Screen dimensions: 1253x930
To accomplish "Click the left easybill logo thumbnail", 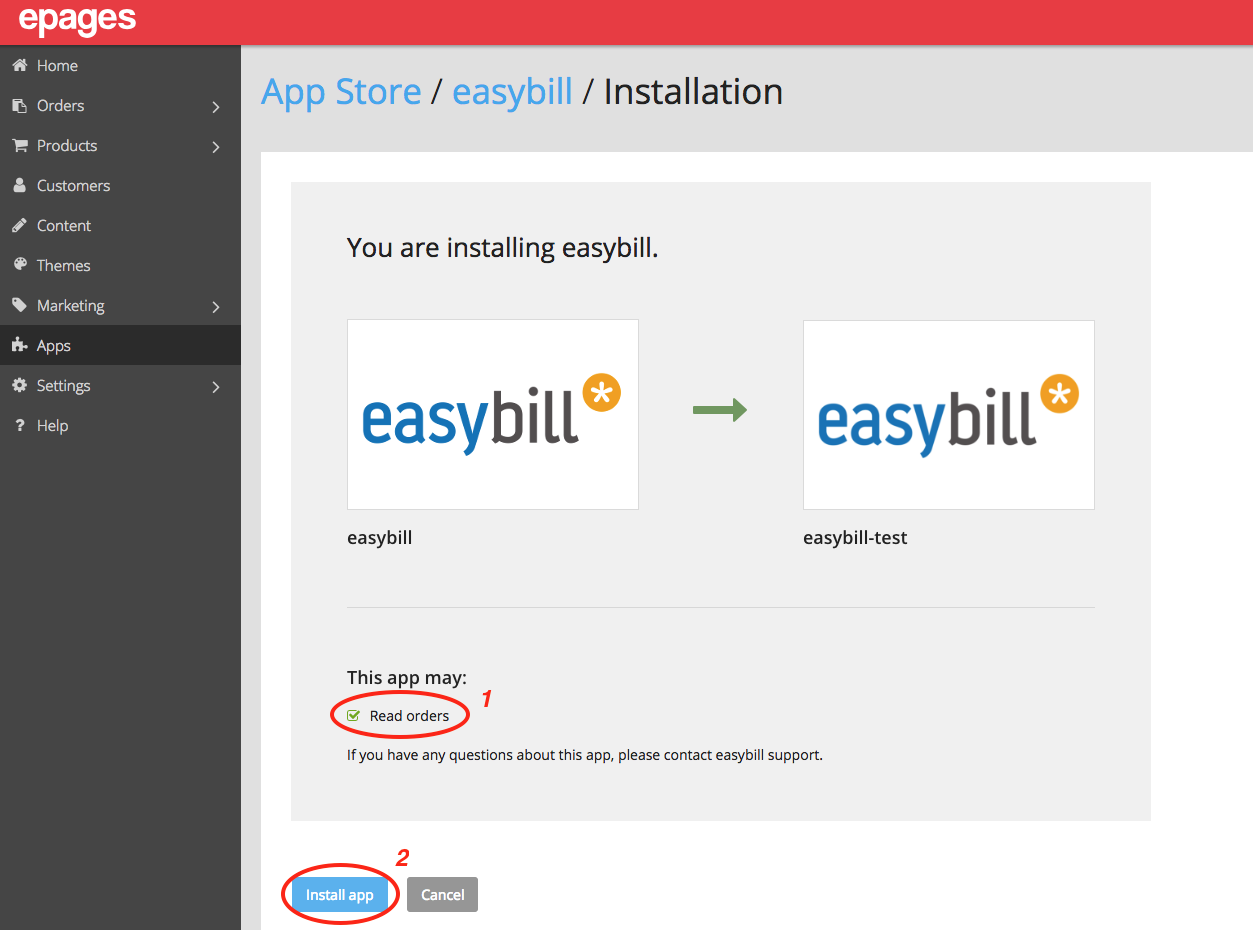I will (x=493, y=414).
